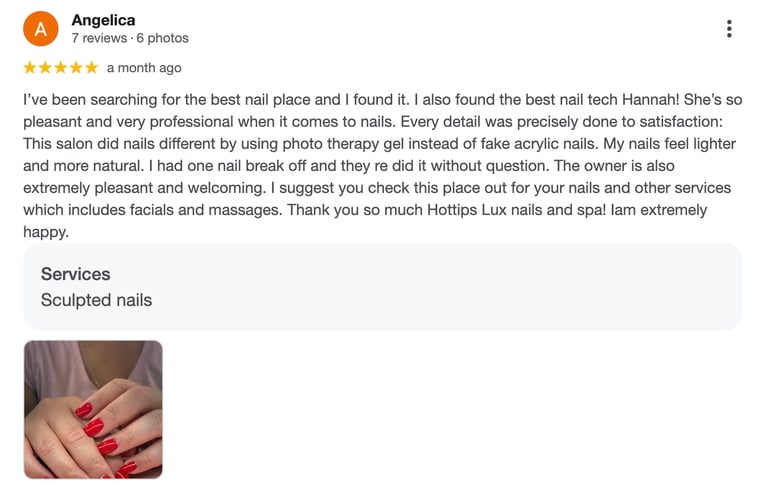768x483 pixels.
Task: Click the final word "happy." of review
Action: [x=45, y=232]
